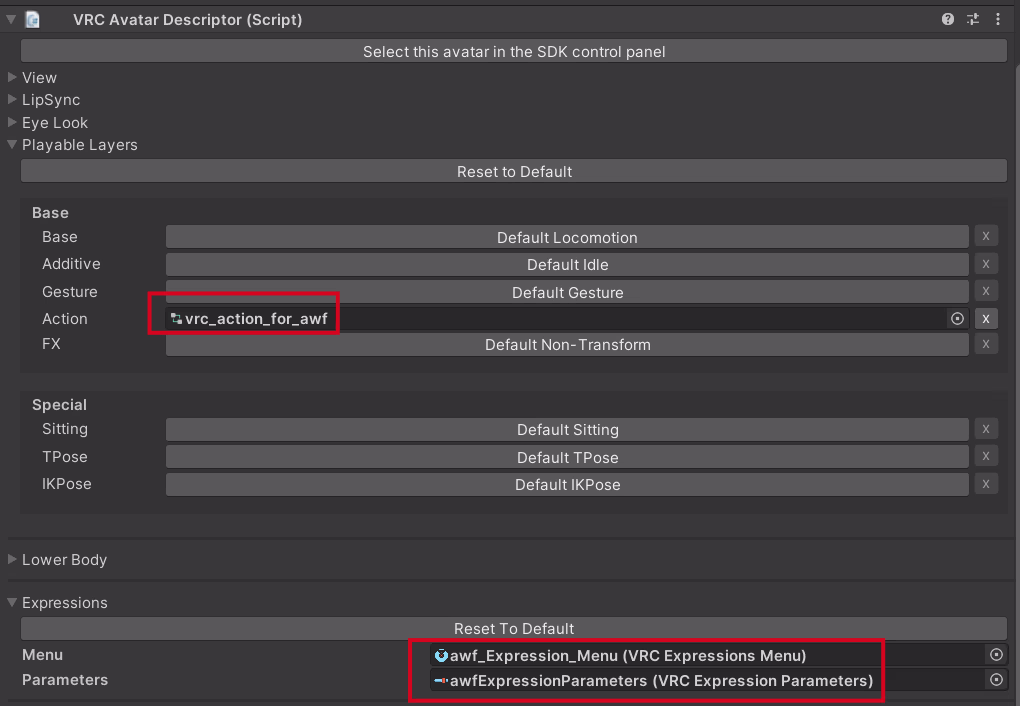Click the awf_Expression_Menu asset icon
The image size is (1020, 706).
click(x=441, y=656)
